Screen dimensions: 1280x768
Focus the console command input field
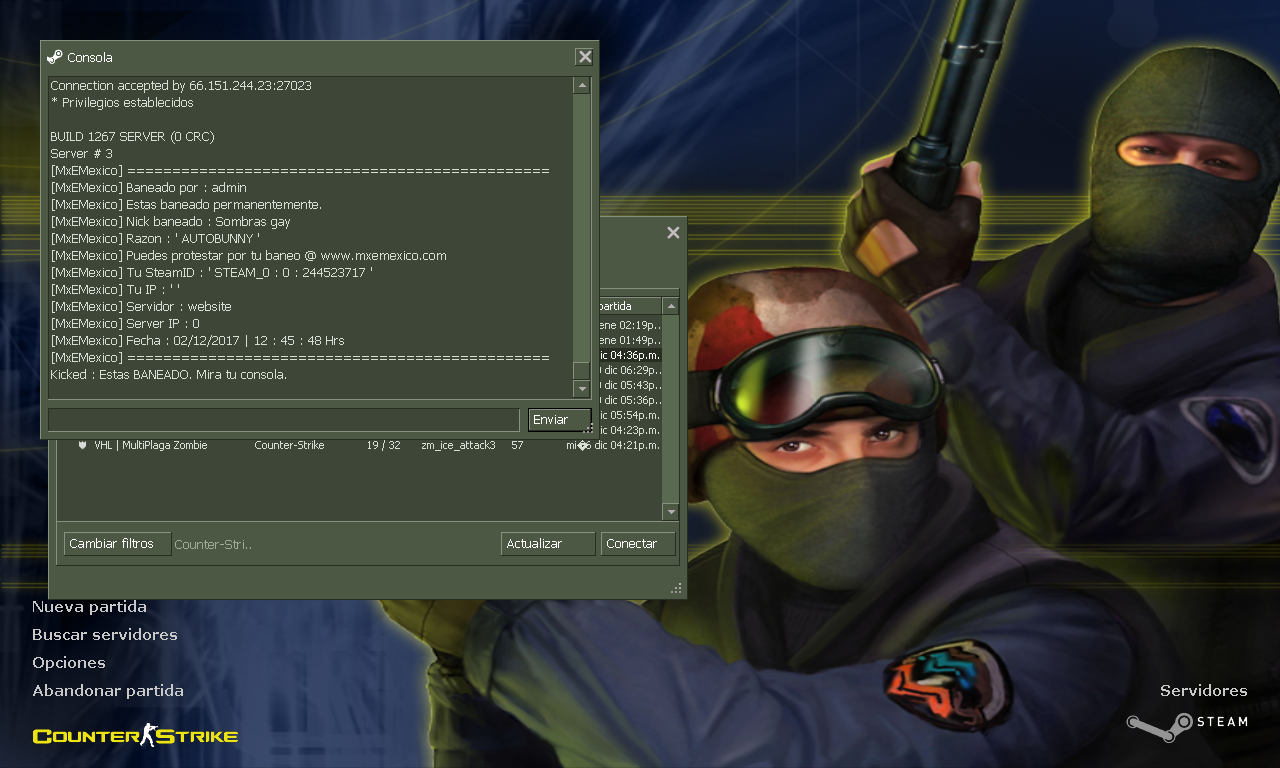(x=285, y=419)
